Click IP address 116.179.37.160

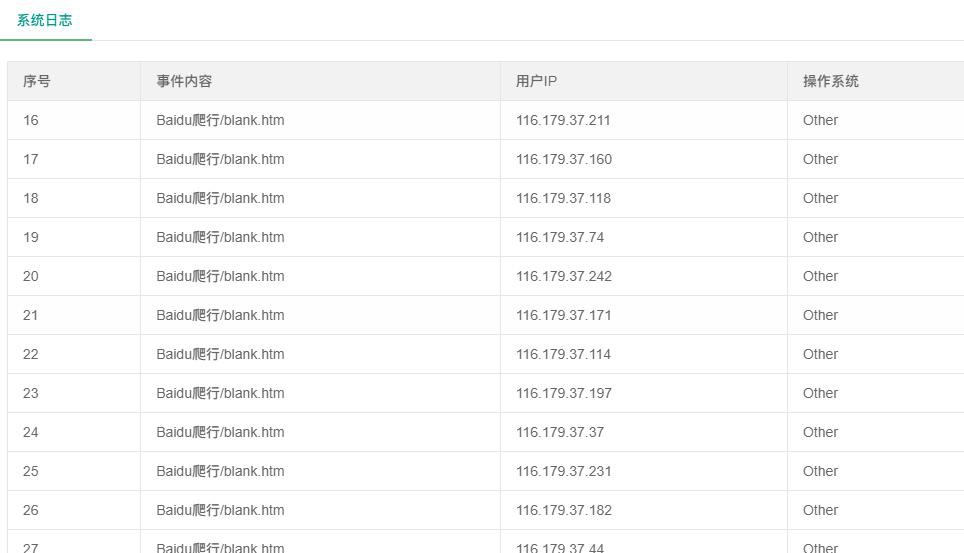tap(564, 159)
